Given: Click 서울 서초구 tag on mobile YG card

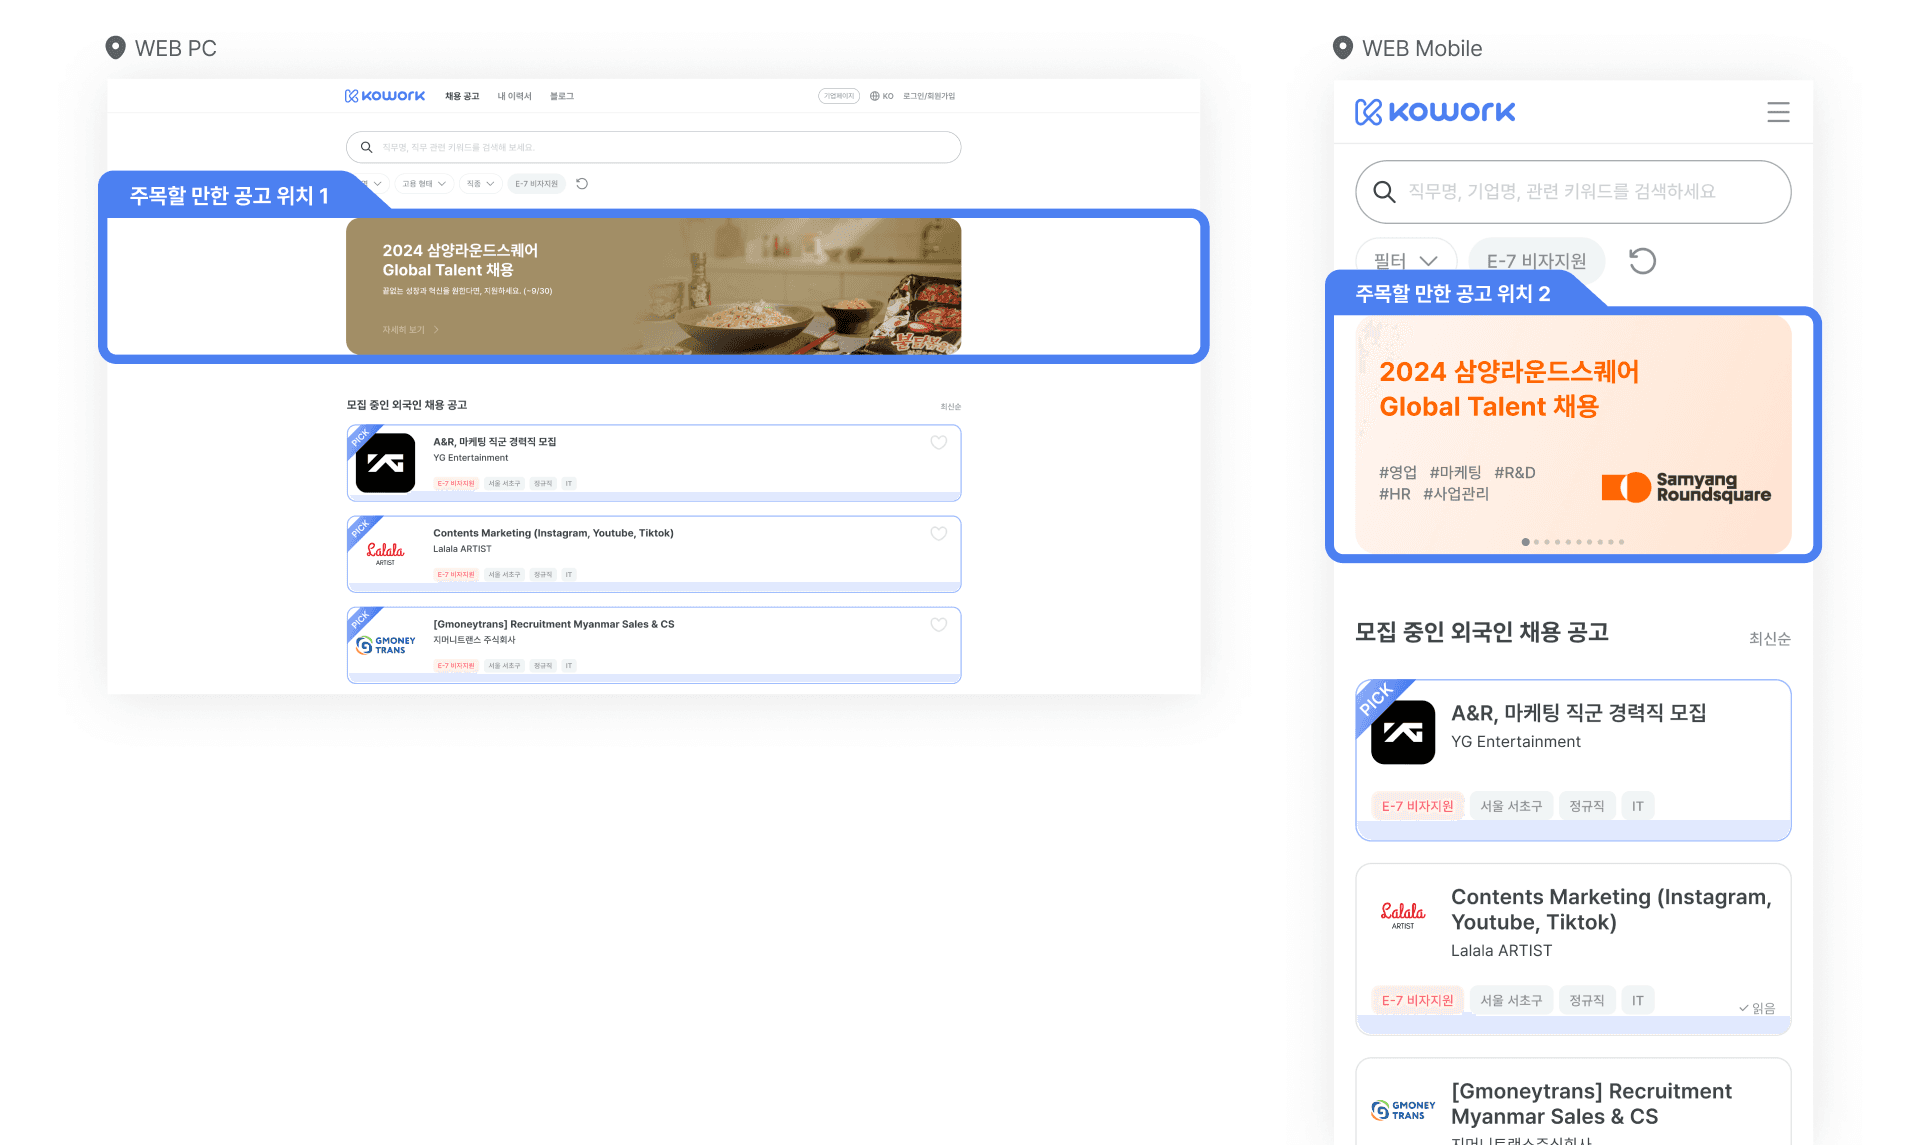Looking at the screenshot, I should point(1511,806).
